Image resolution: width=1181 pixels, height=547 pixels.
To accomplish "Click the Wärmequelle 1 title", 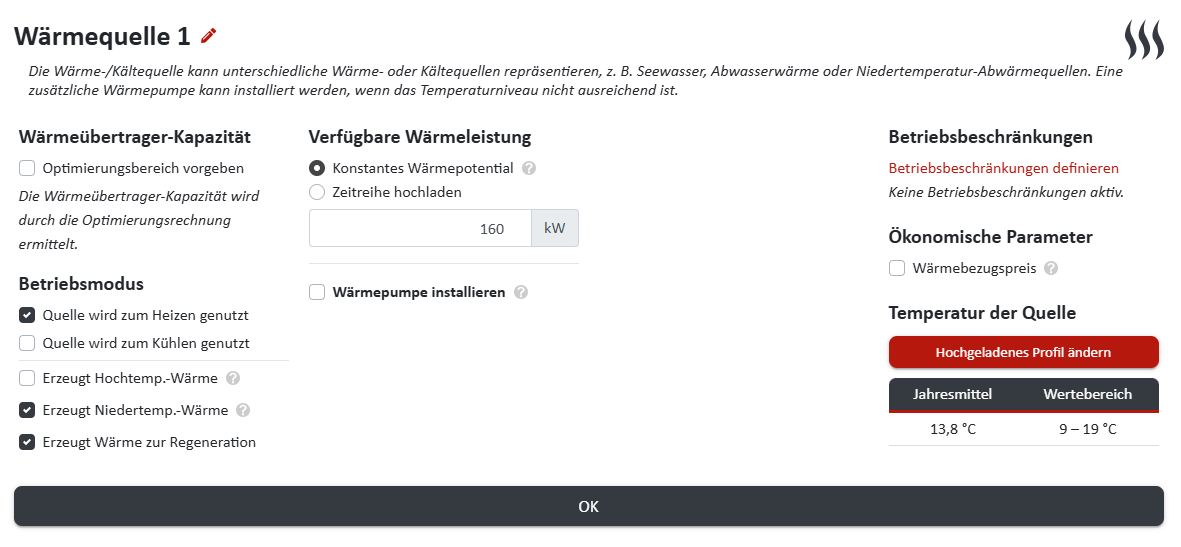I will 104,36.
